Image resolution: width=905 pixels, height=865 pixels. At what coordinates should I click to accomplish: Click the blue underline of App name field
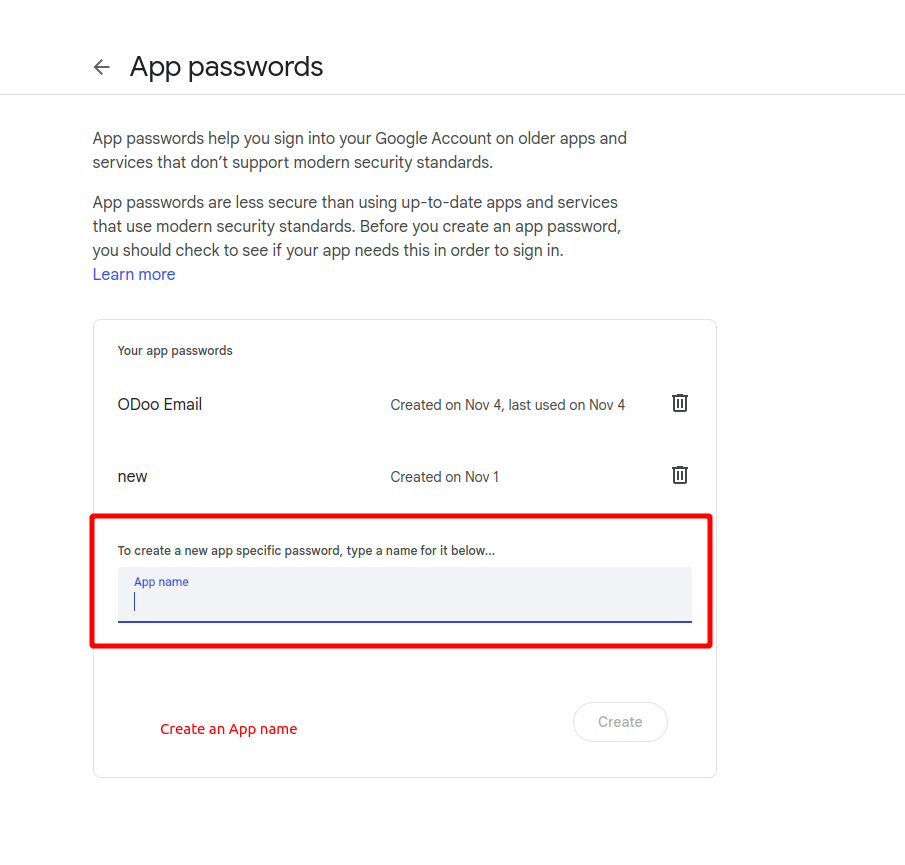404,621
